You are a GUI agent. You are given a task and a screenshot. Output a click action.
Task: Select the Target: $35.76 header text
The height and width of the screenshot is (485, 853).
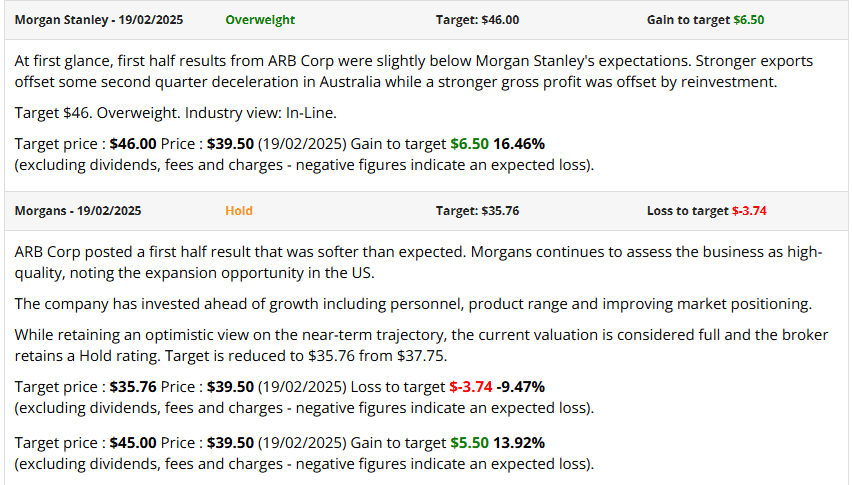click(x=477, y=211)
